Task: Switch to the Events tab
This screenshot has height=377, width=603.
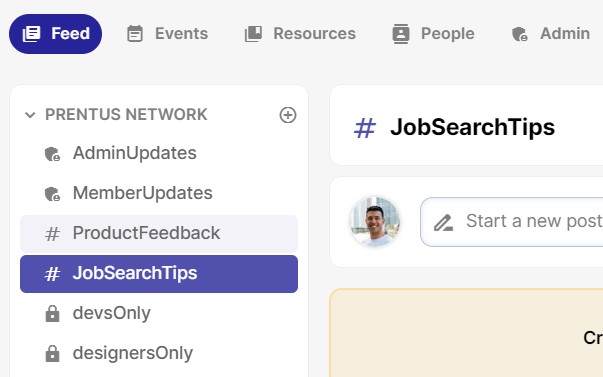Action: pyautogui.click(x=168, y=34)
